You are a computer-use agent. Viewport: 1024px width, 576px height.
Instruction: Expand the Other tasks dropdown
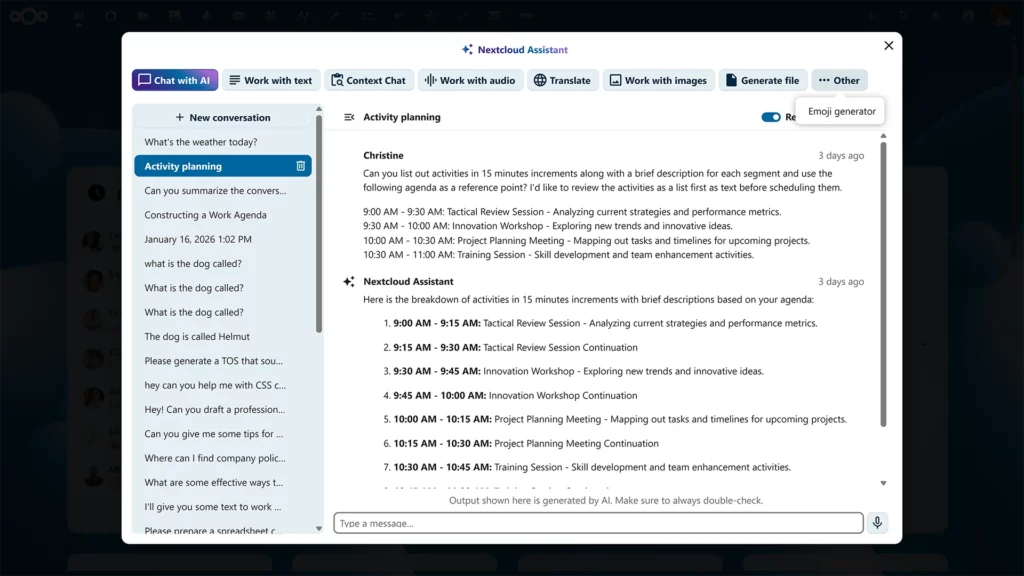[x=838, y=80]
